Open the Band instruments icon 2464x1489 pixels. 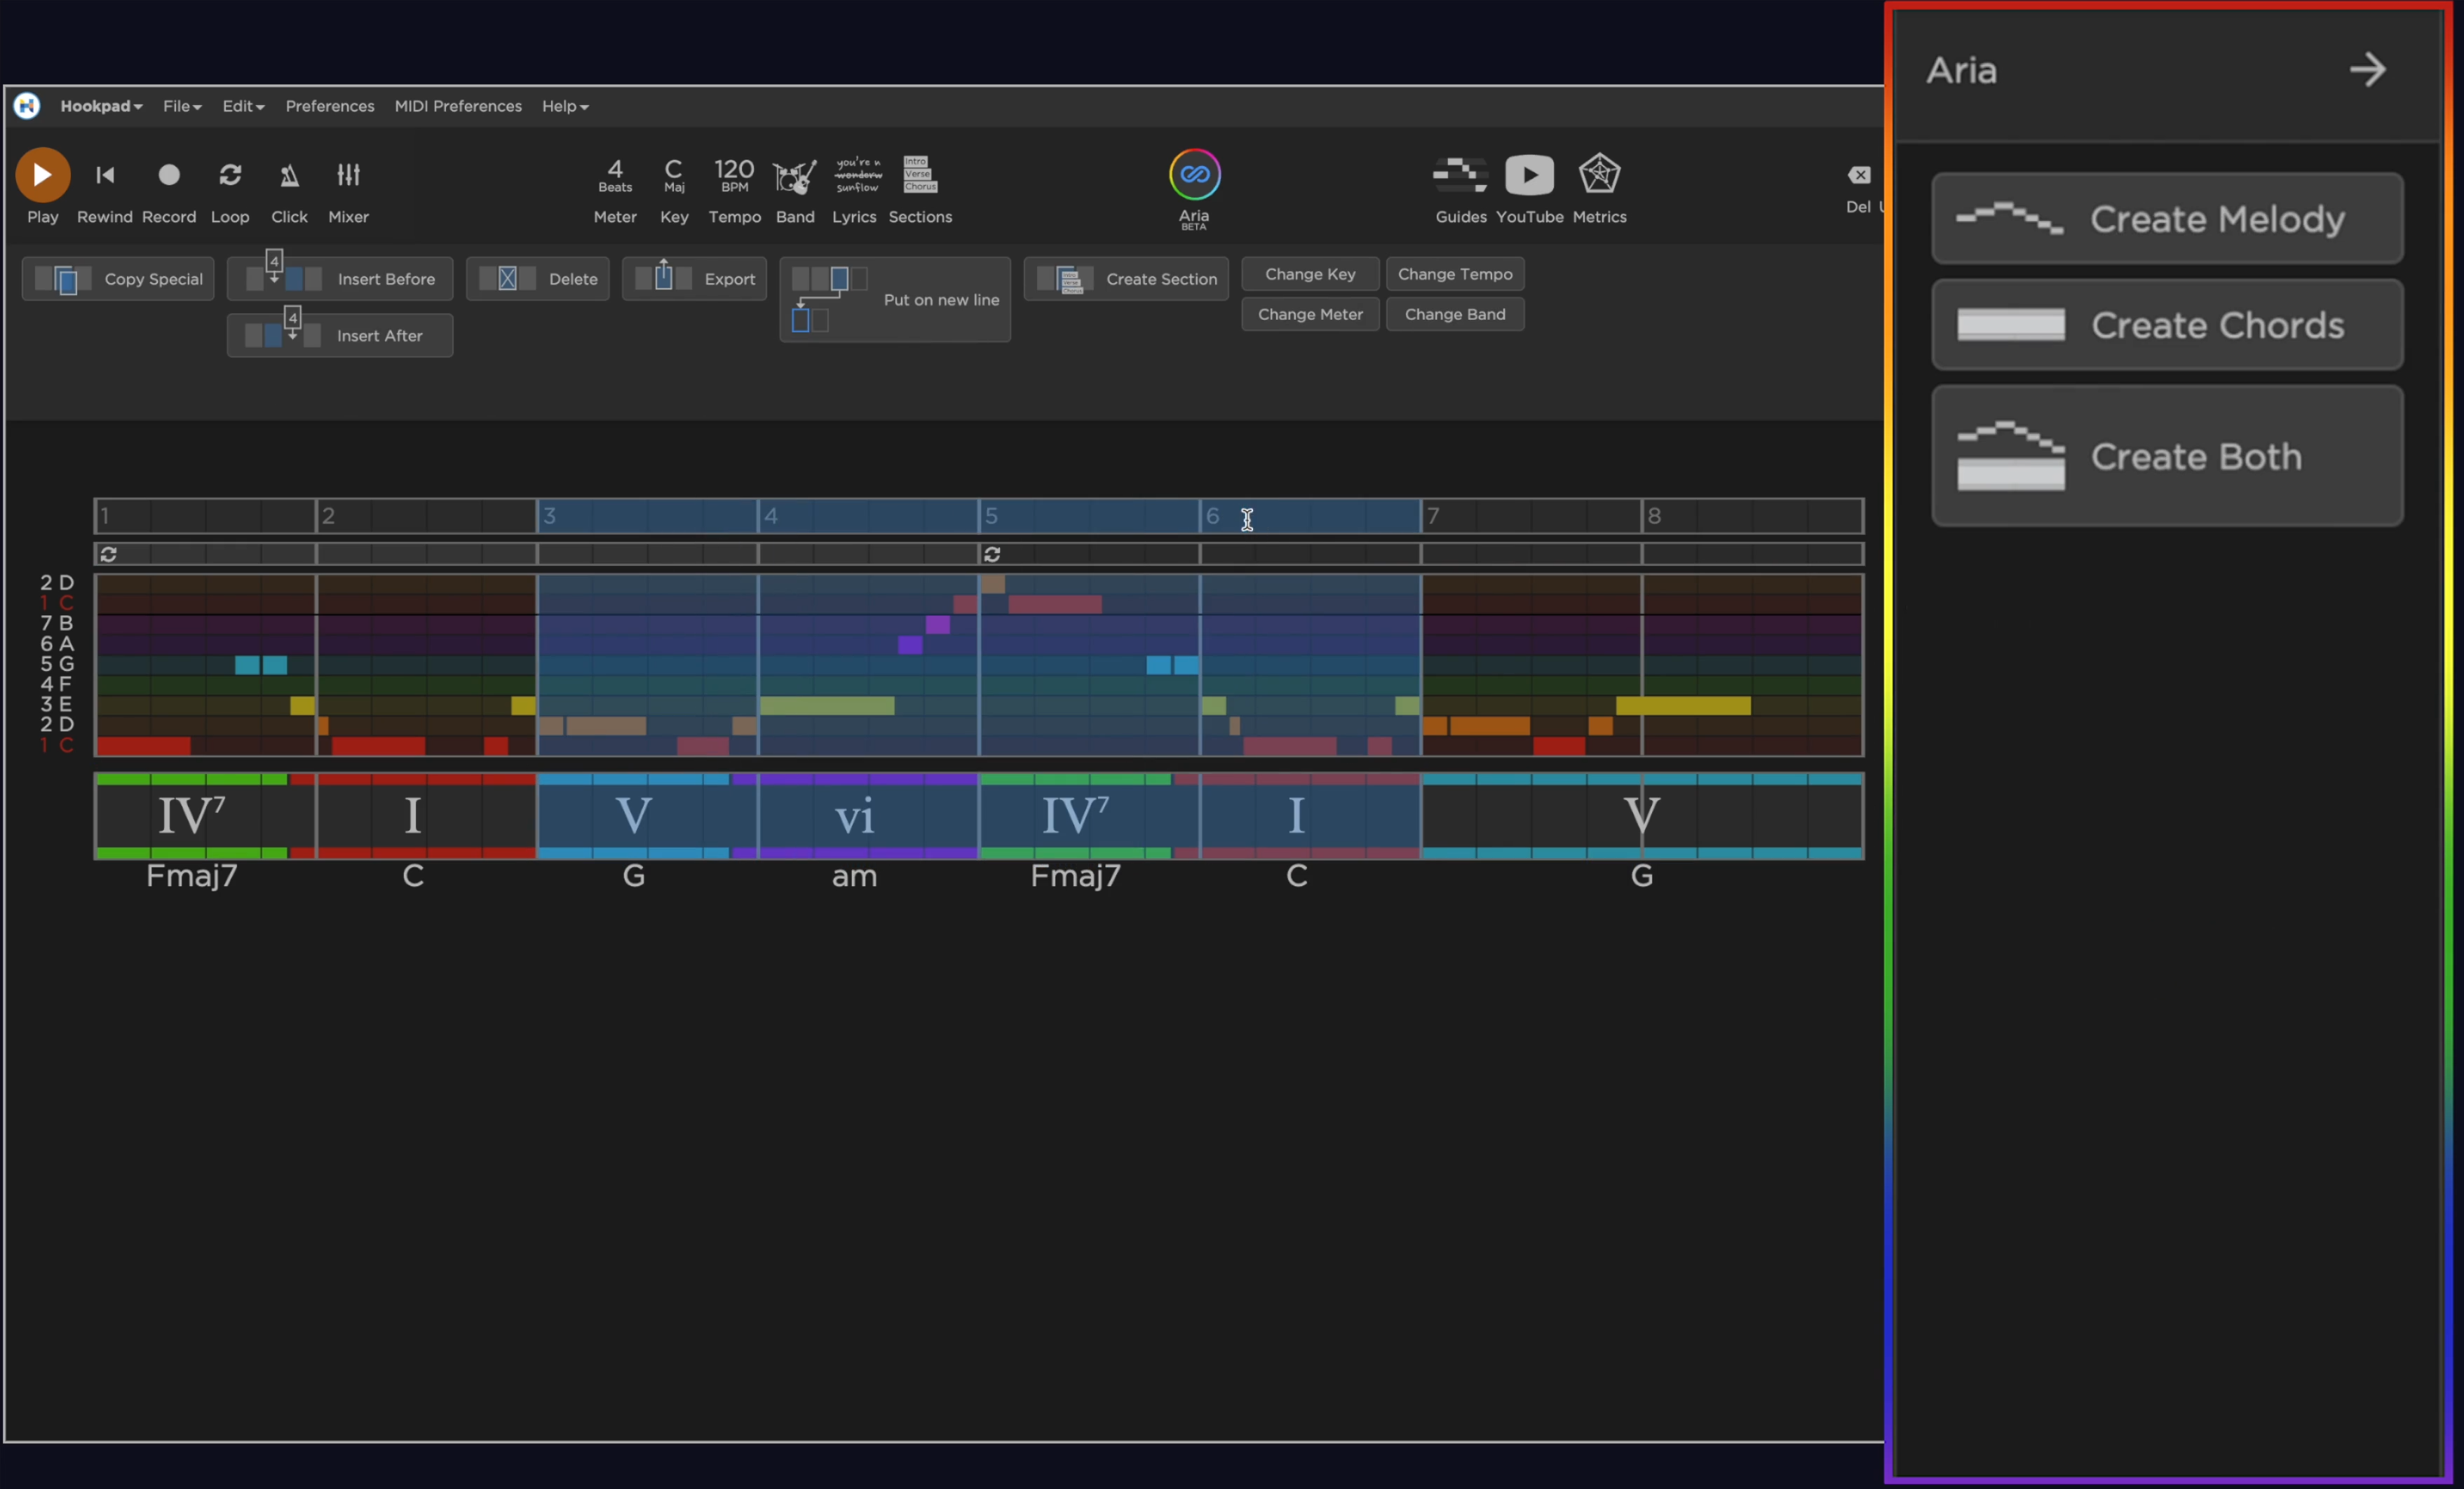tap(795, 177)
